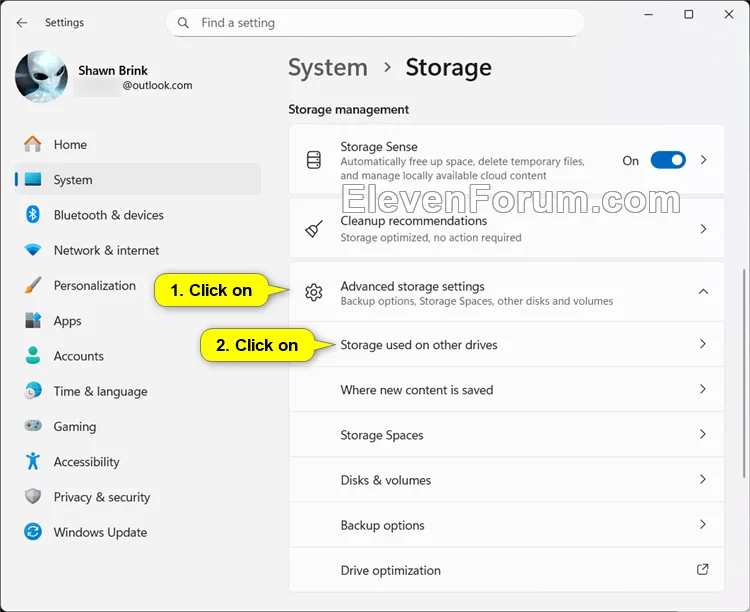The image size is (750, 612).
Task: Maximize the Settings window
Action: coord(688,14)
